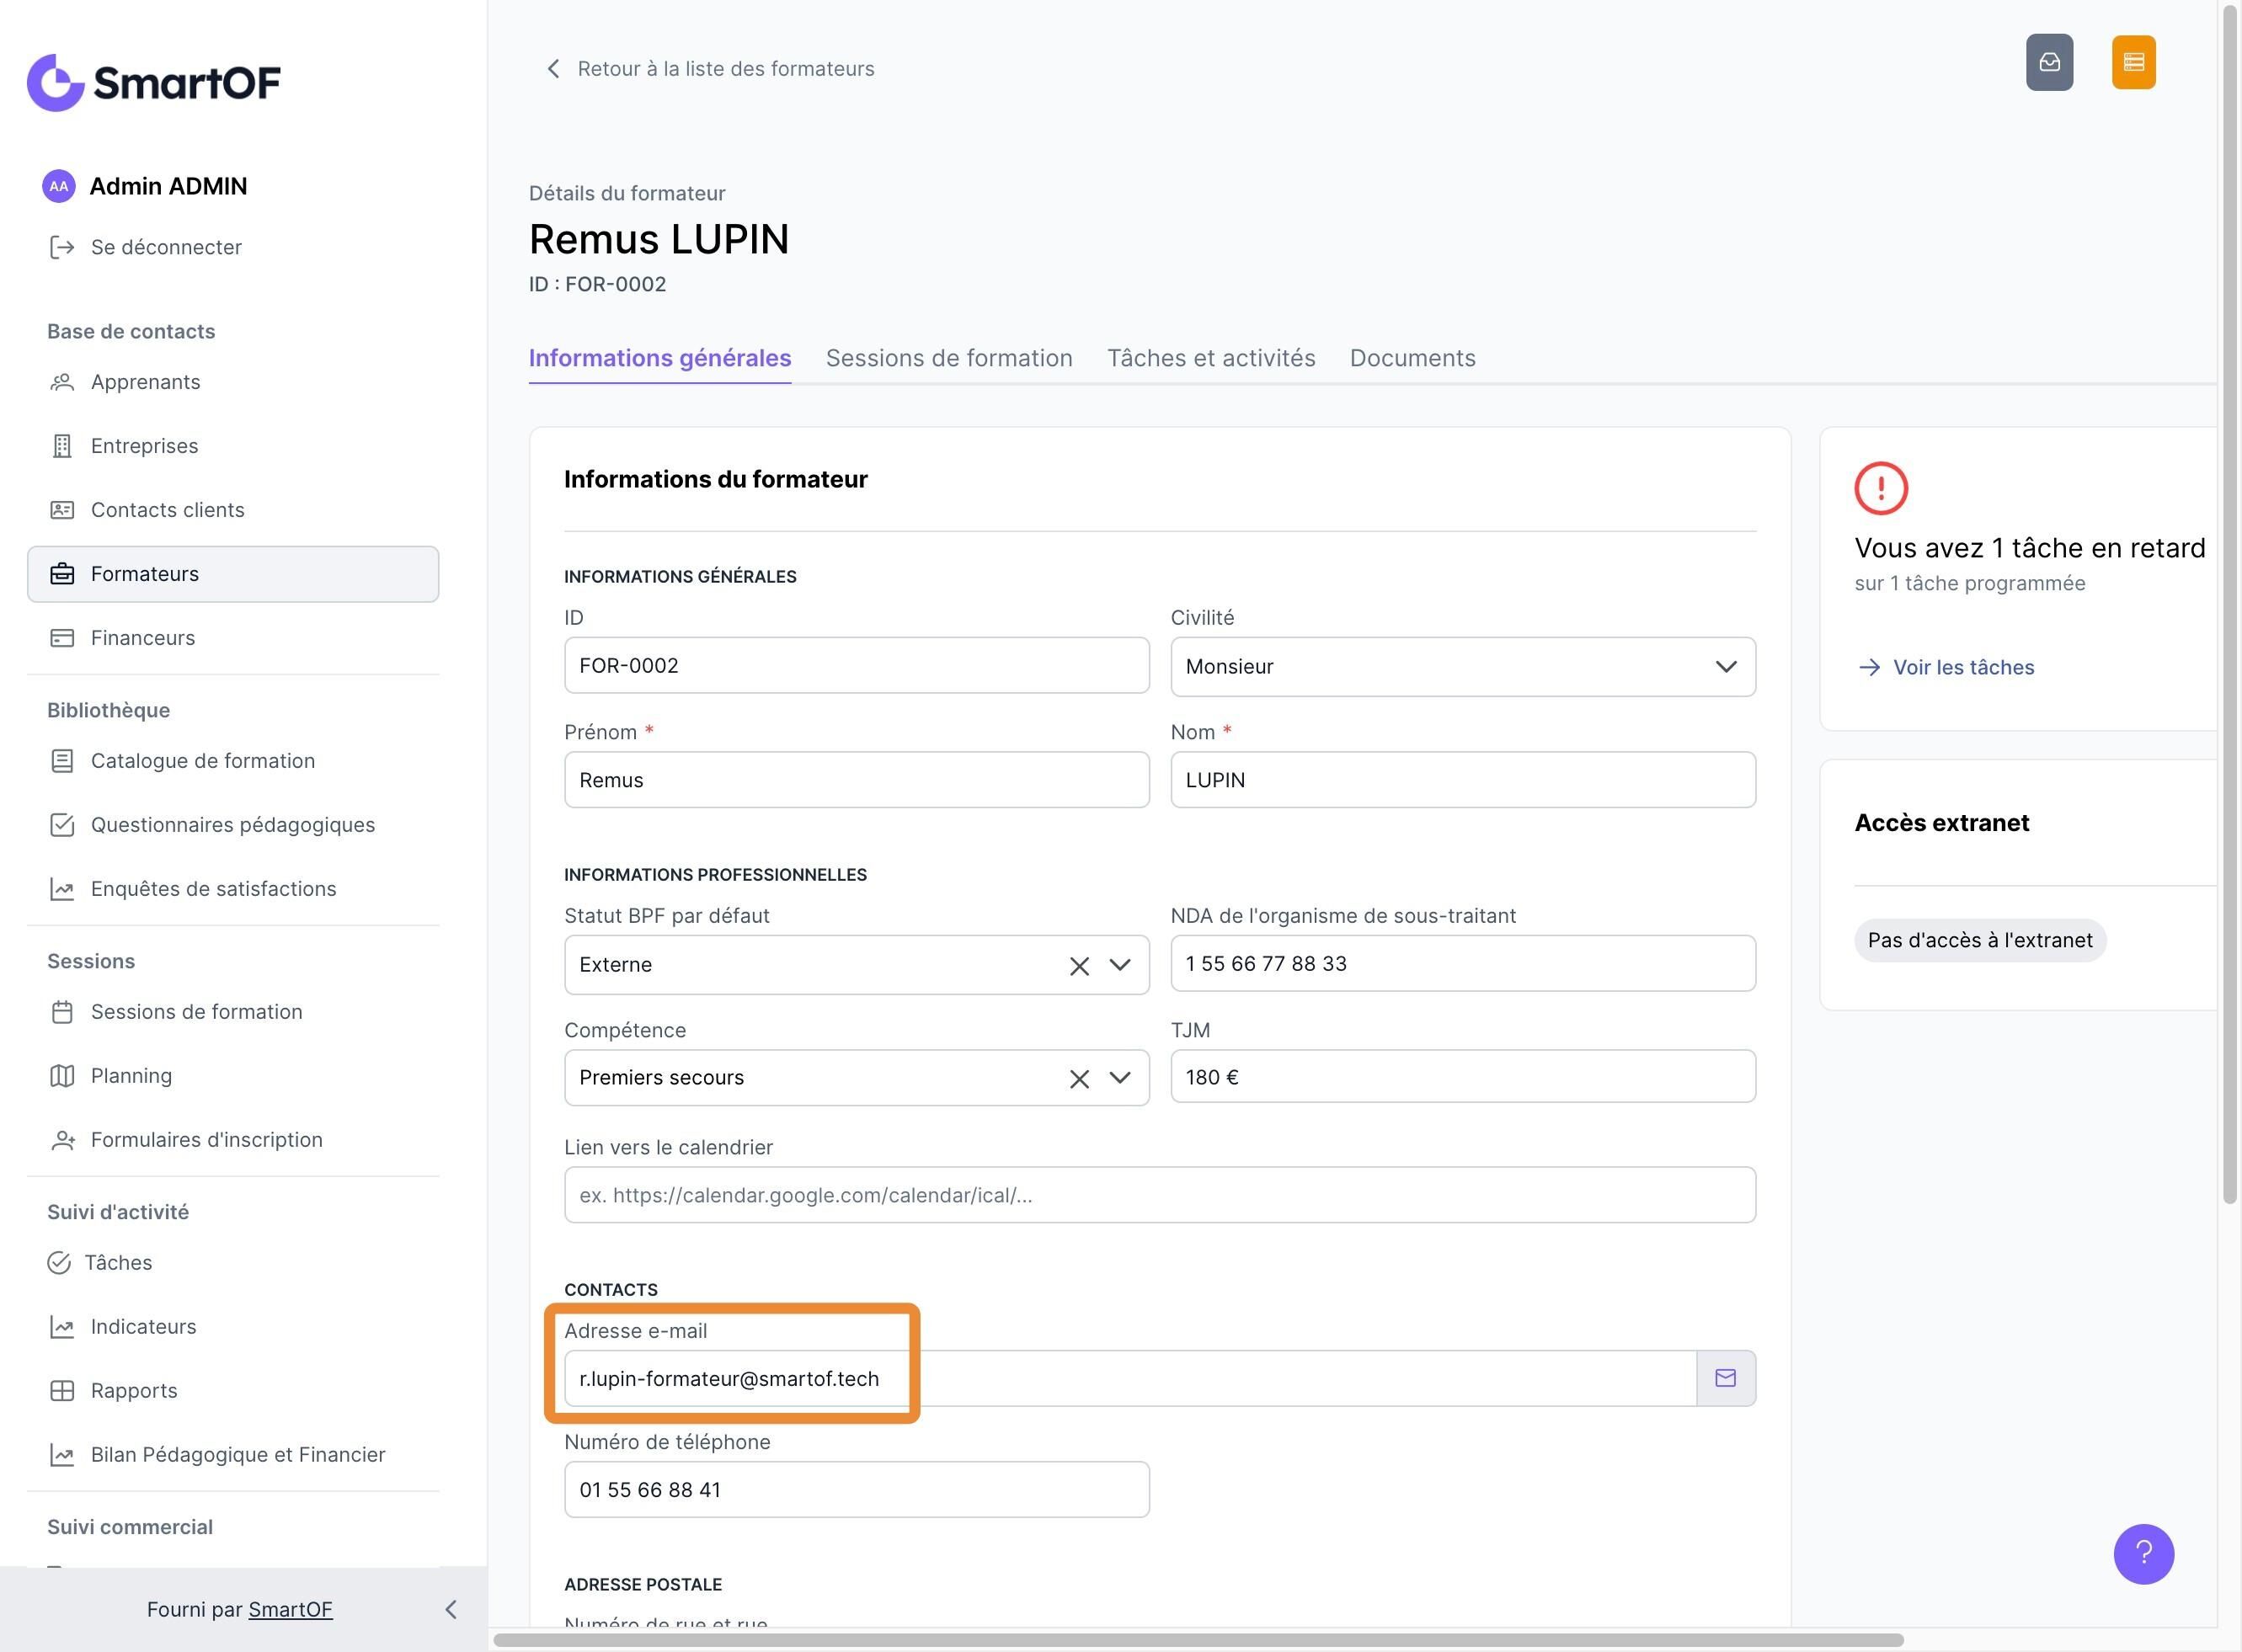This screenshot has width=2242, height=1652.
Task: Open the Civilité dropdown
Action: coord(1462,667)
